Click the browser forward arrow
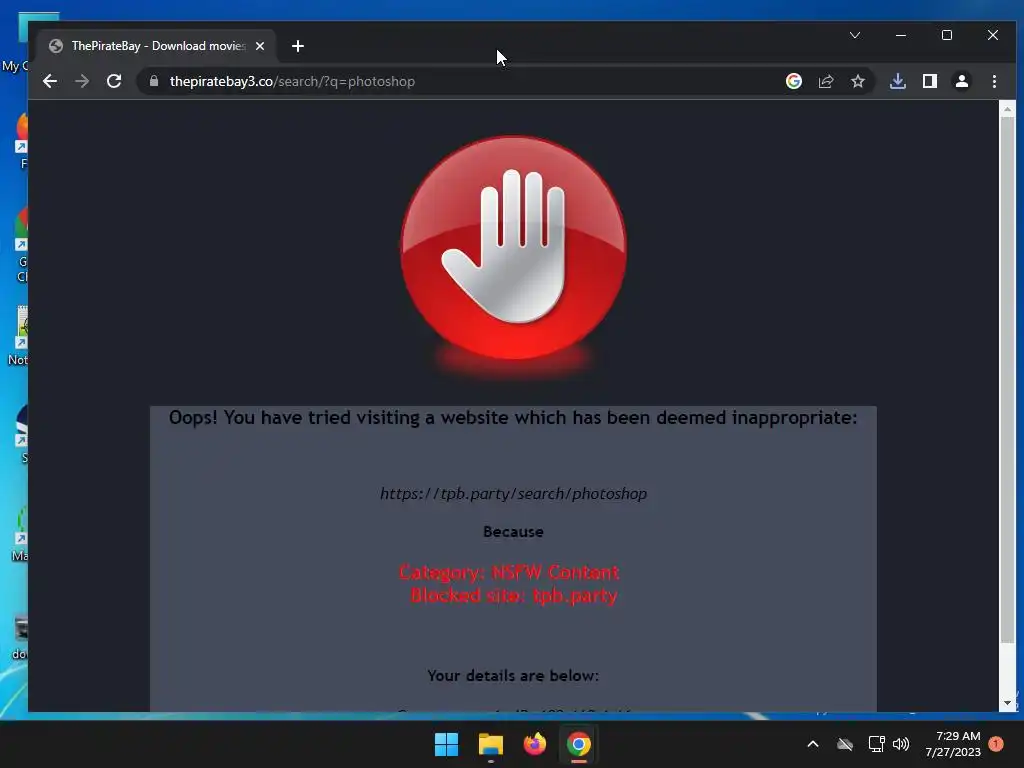 click(82, 81)
